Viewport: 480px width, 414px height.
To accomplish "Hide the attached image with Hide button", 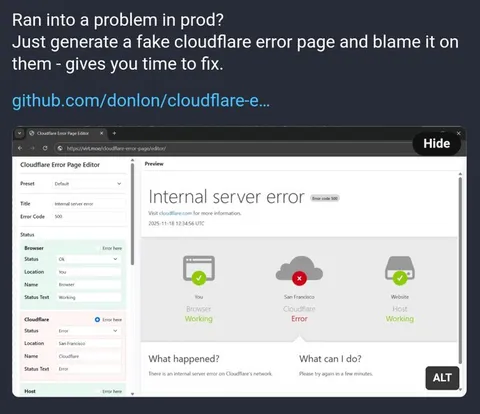I will [437, 144].
